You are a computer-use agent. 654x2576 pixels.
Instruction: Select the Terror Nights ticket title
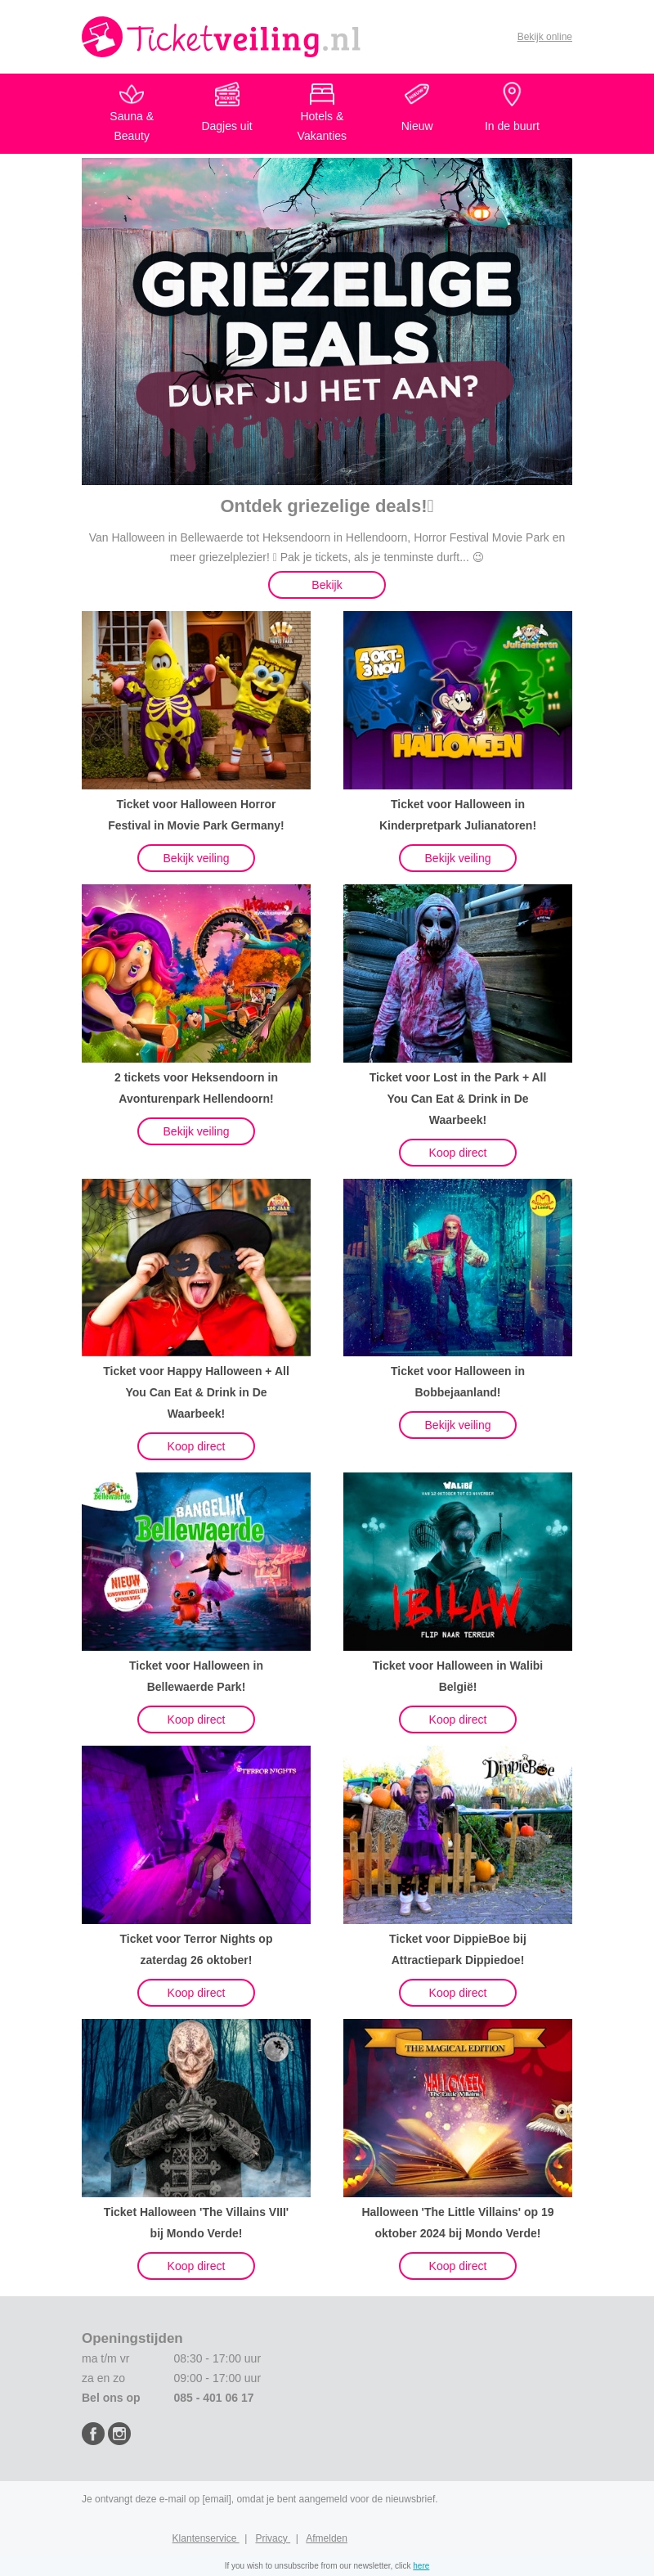point(196,1949)
